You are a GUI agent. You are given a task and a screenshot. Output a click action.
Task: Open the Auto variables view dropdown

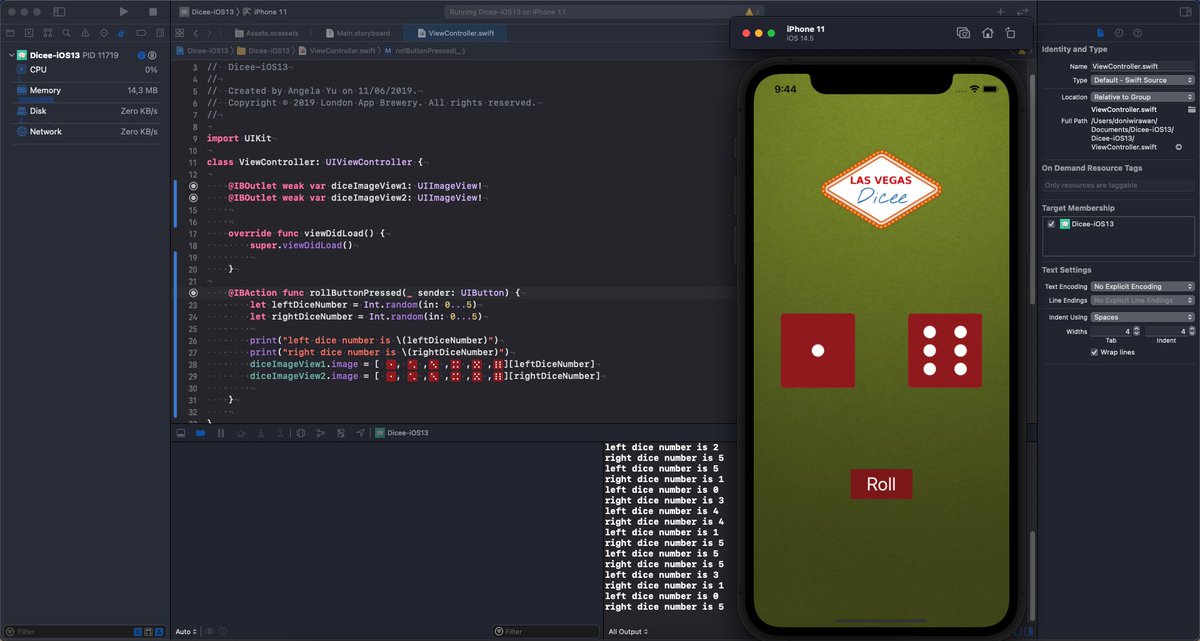186,632
